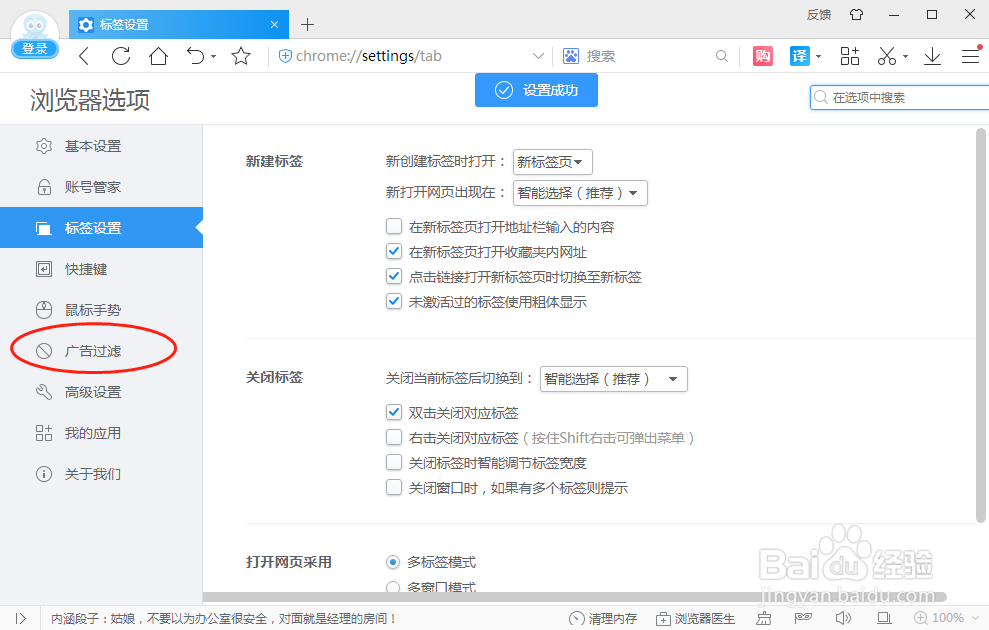The width and height of the screenshot is (989, 630).
Task: Open the browser Downloads manager icon
Action: [x=932, y=56]
